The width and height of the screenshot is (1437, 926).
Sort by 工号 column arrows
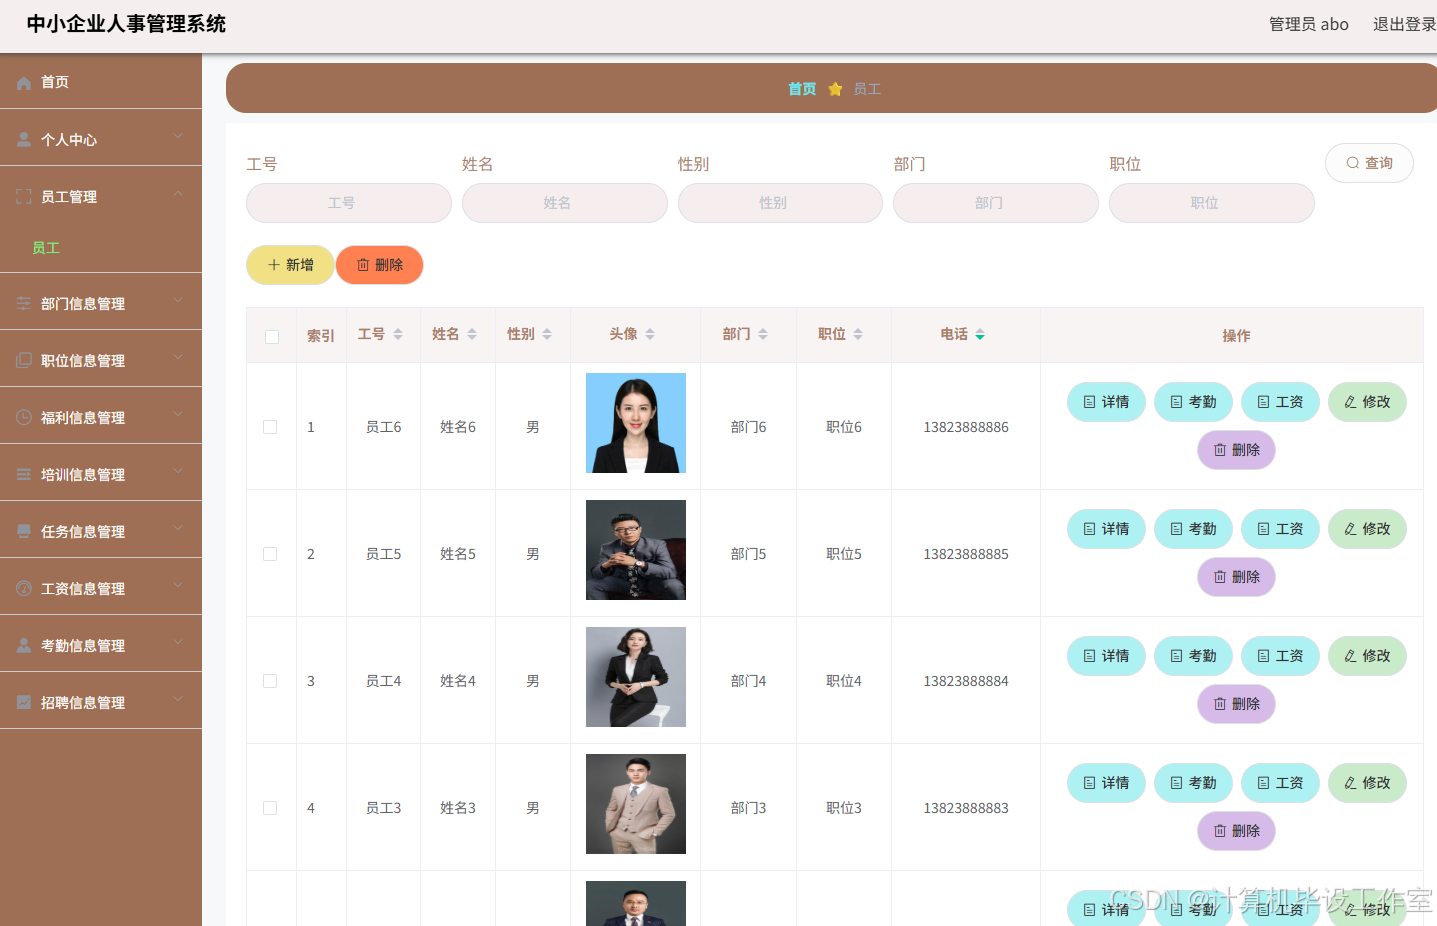(x=398, y=334)
